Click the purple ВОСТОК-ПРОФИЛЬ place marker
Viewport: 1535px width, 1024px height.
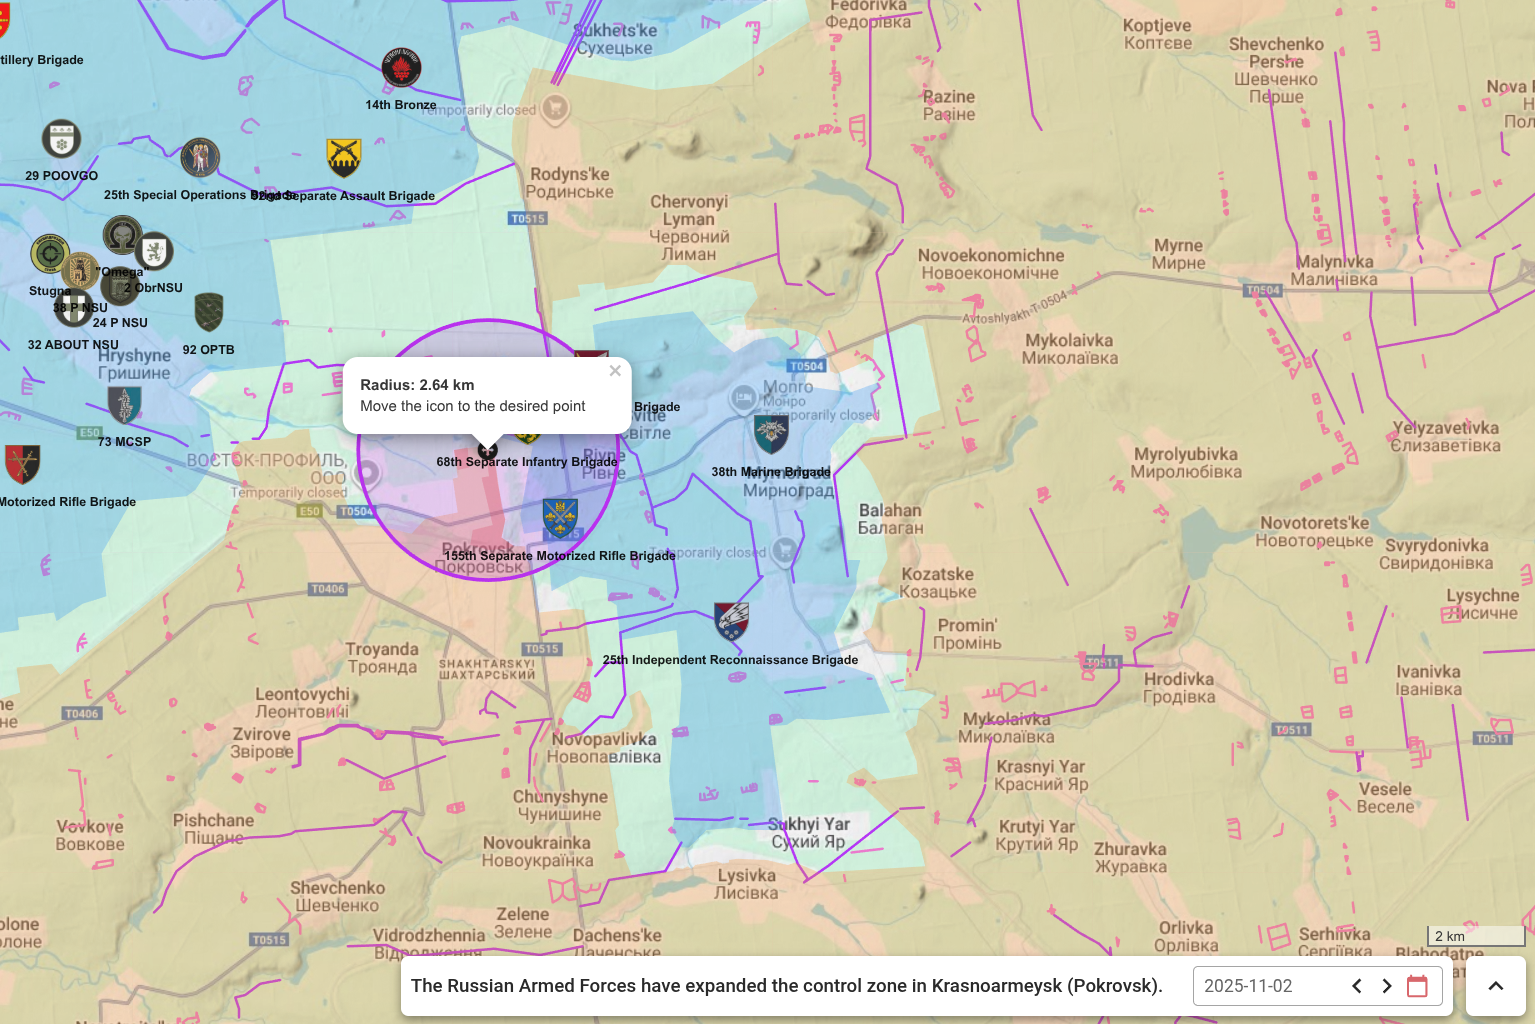[x=367, y=473]
